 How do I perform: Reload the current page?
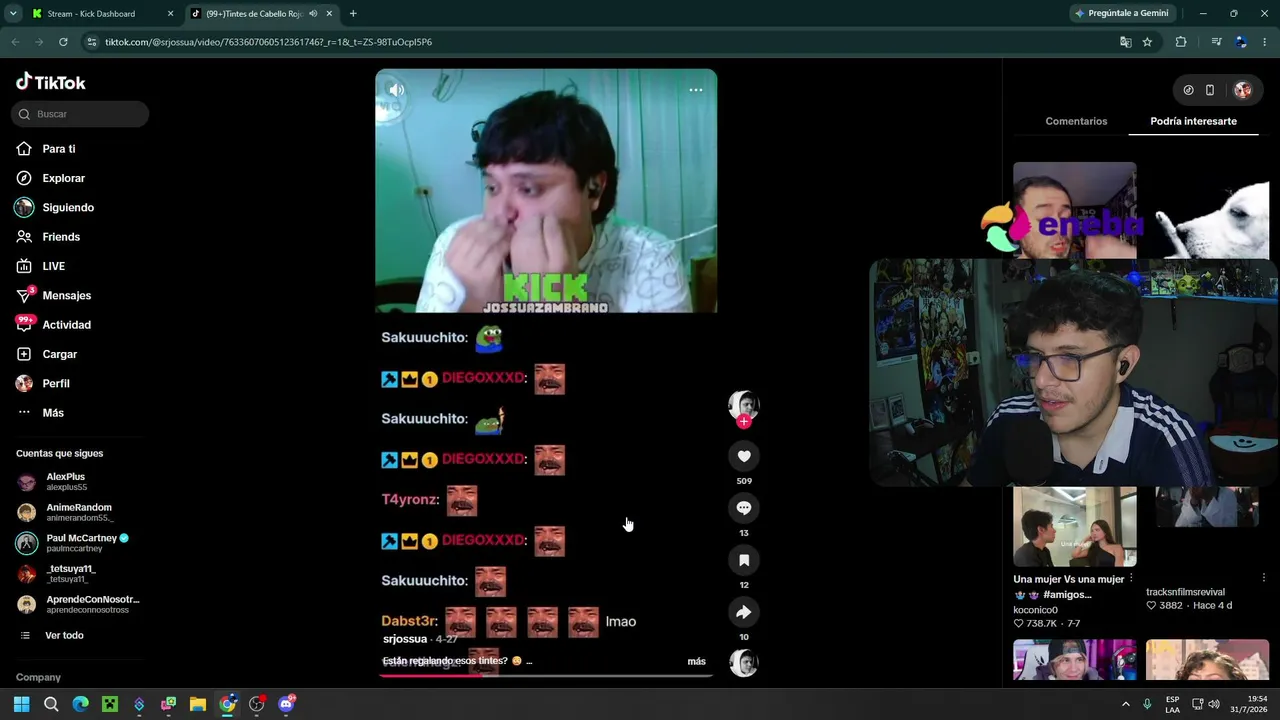coord(63,42)
